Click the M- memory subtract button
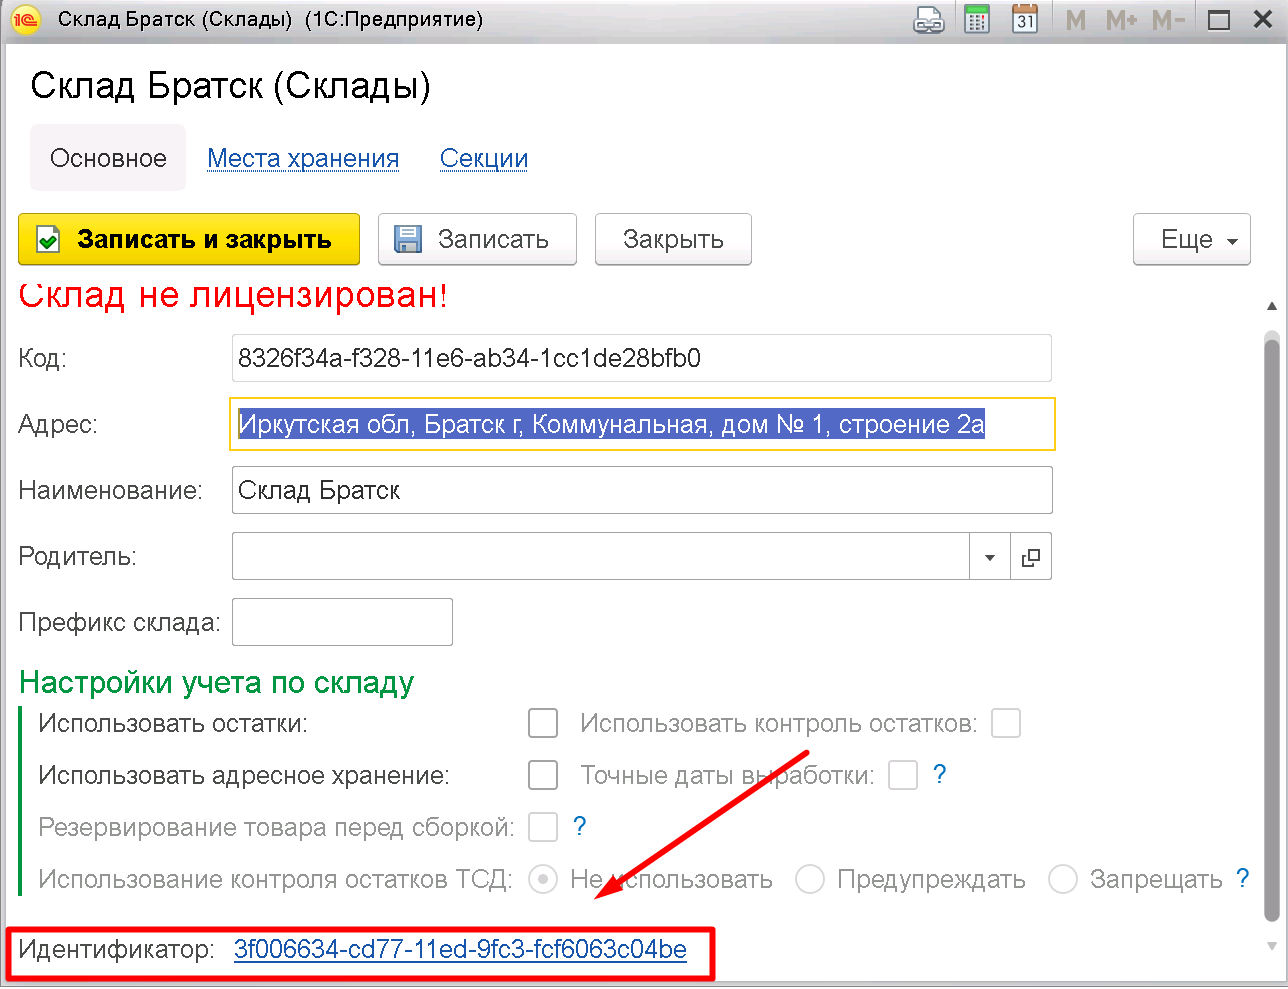 click(x=1168, y=20)
